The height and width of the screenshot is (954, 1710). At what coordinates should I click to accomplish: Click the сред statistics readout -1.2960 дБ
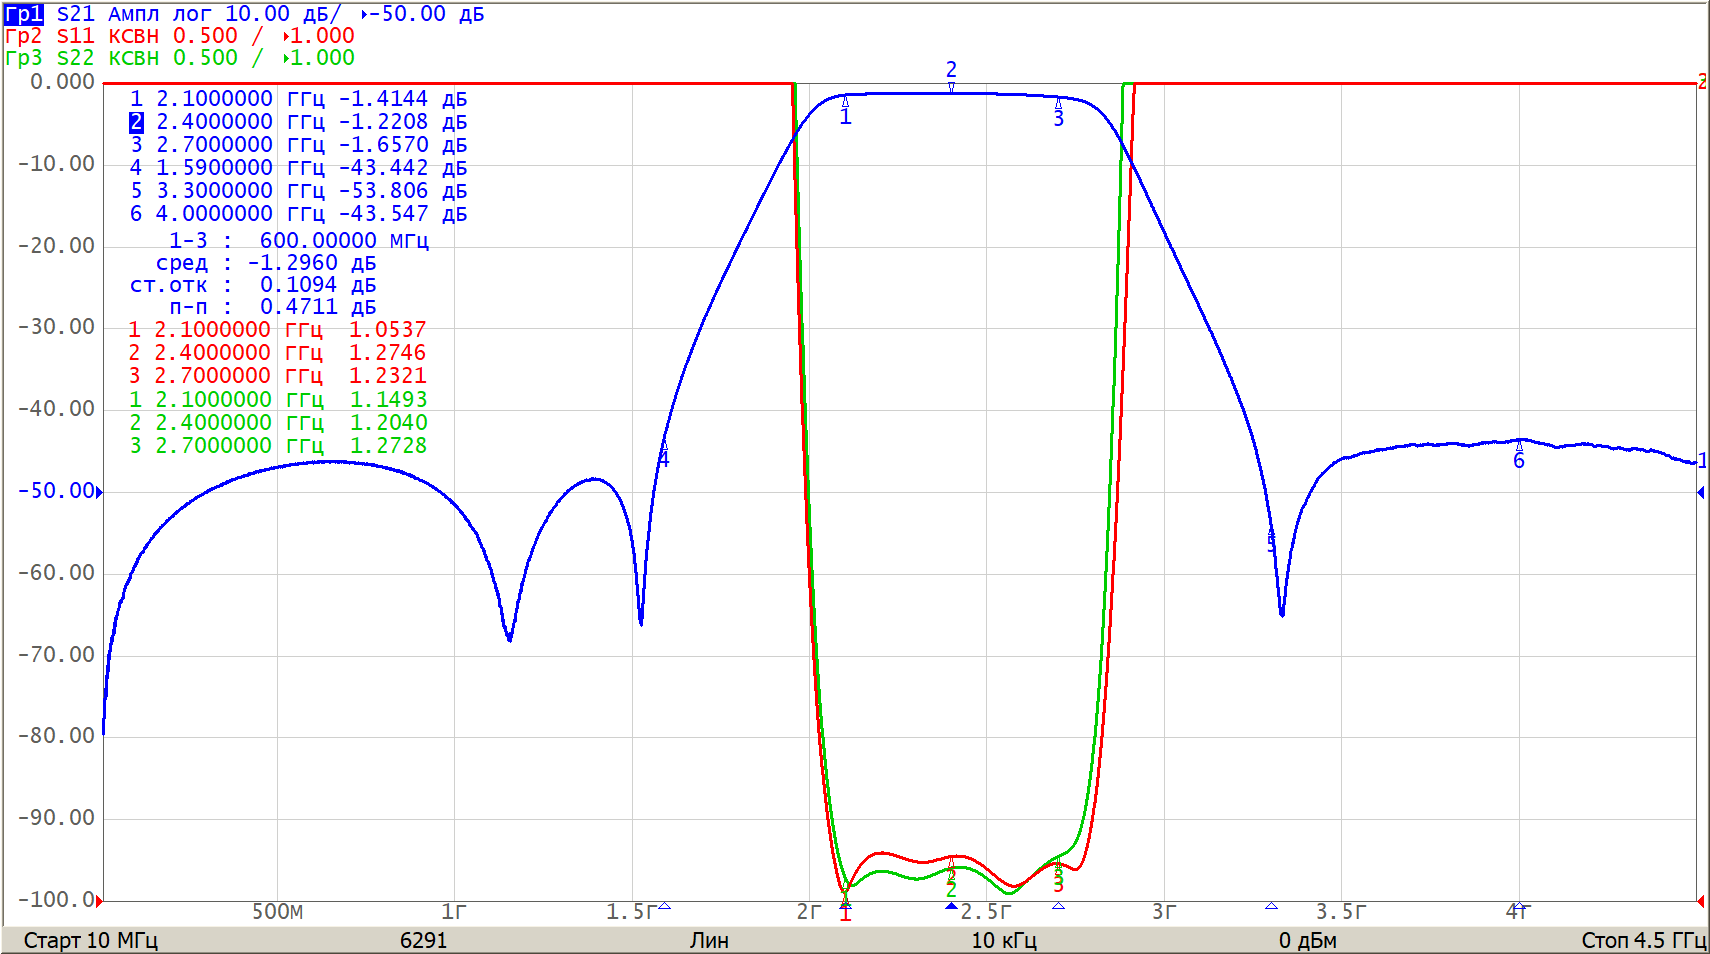(311, 263)
